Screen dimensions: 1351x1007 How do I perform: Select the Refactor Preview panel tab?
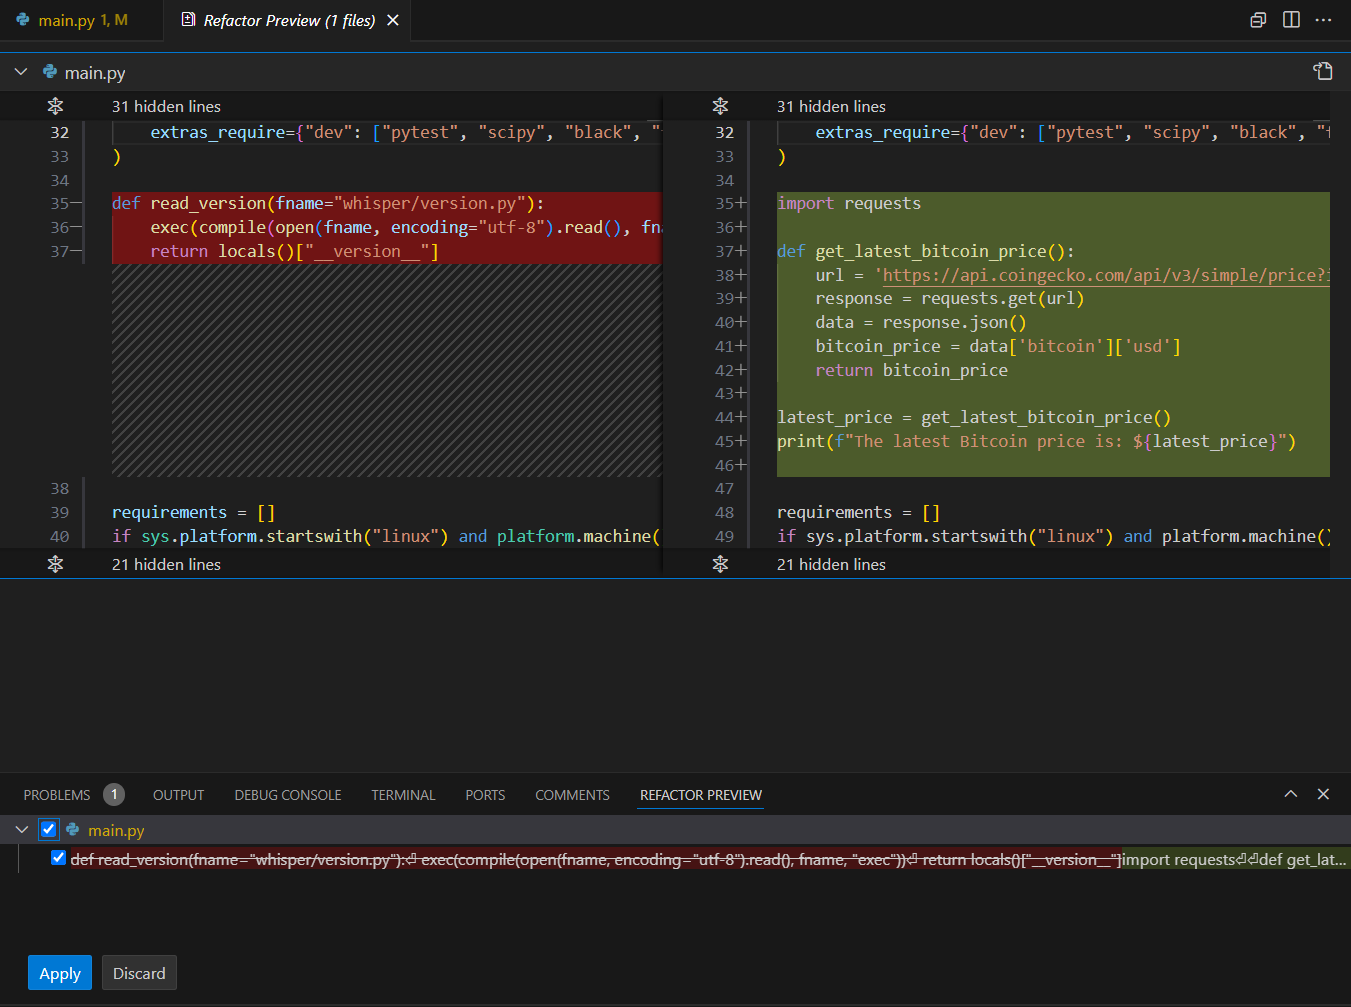(701, 795)
